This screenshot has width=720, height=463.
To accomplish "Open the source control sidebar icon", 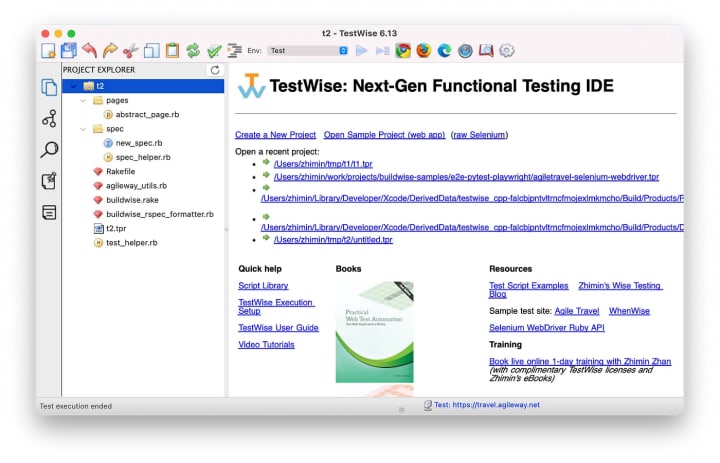I will [x=49, y=119].
